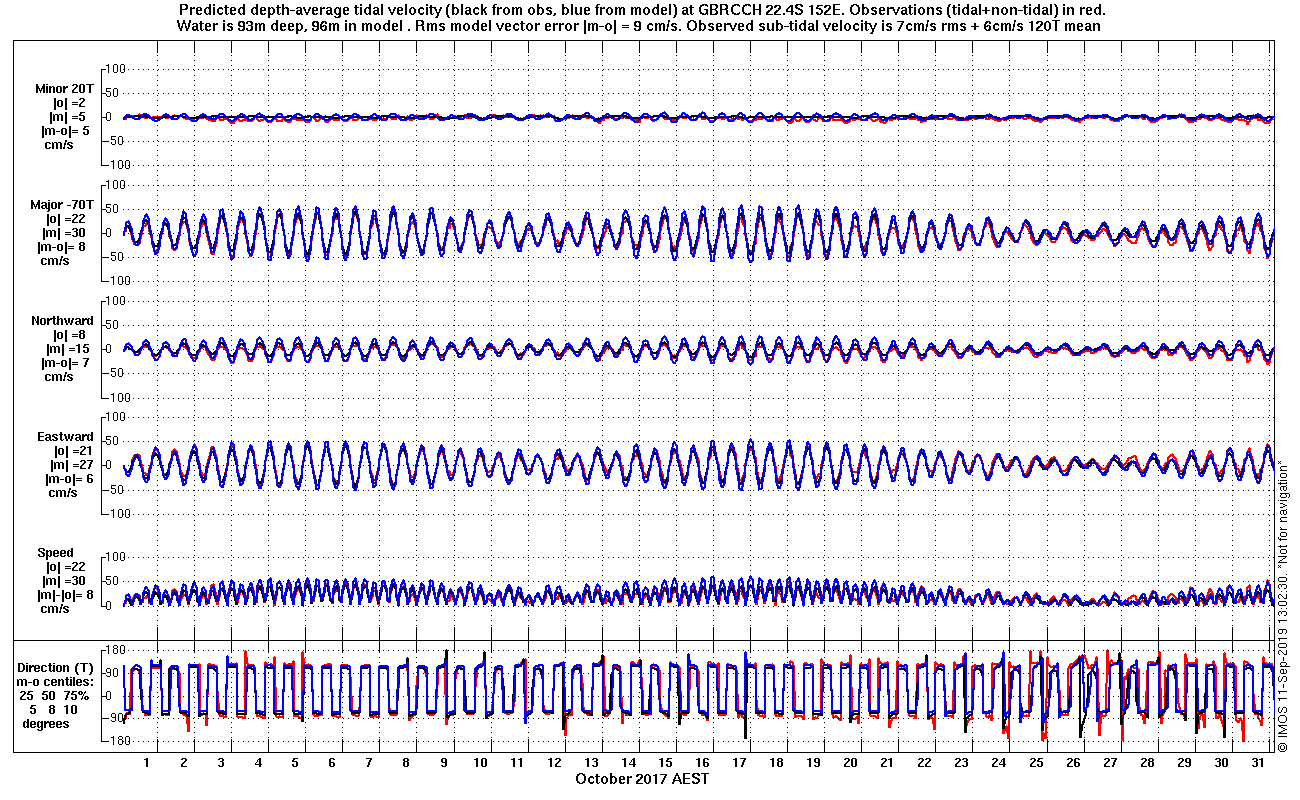This screenshot has height=800, width=1300.
Task: Click the '-90' tick on the Direction axis
Action: coord(112,718)
